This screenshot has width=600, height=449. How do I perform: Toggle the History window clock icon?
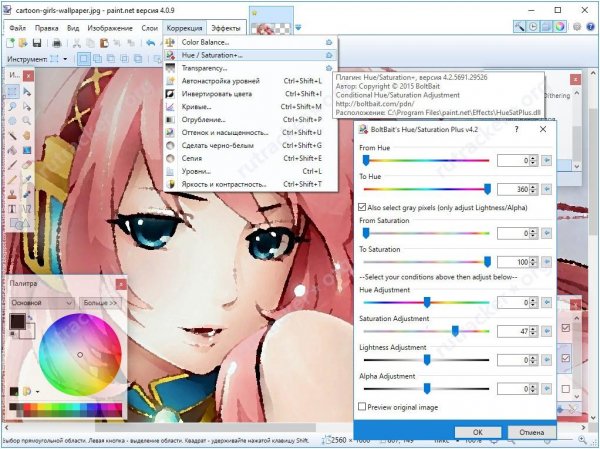tap(533, 26)
